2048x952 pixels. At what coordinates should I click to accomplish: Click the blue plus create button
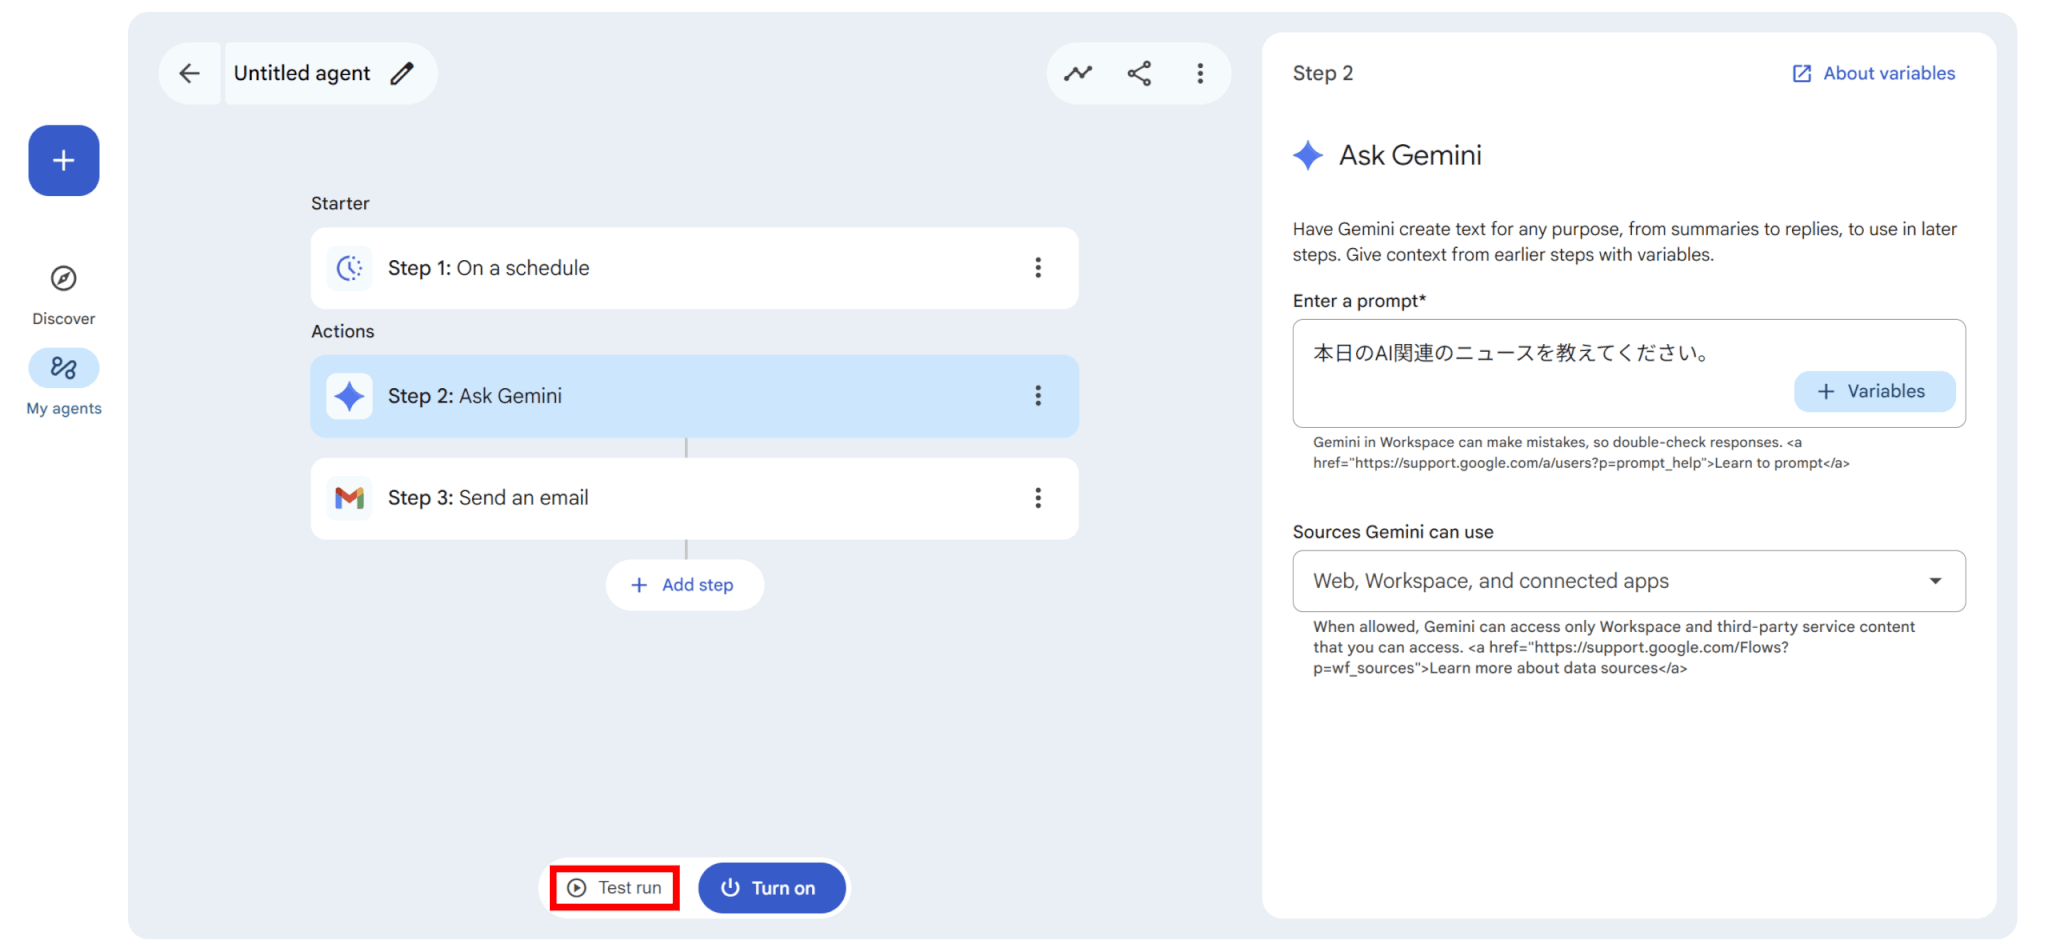coord(64,160)
